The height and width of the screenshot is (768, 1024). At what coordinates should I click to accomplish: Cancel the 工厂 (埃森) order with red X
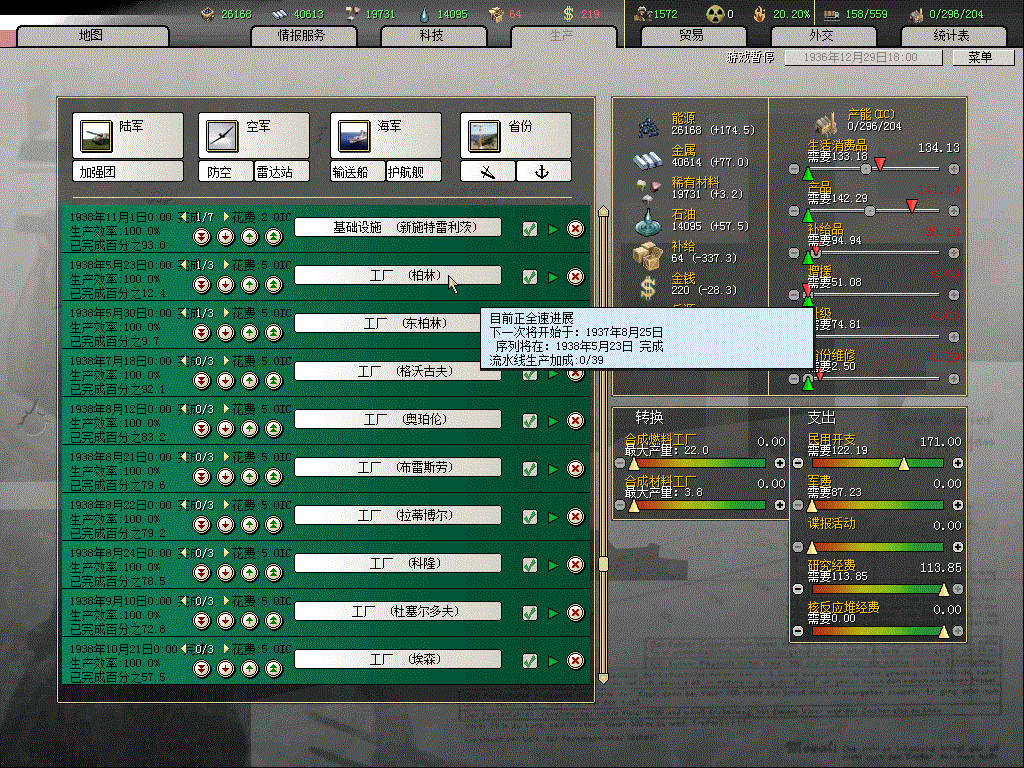point(575,661)
